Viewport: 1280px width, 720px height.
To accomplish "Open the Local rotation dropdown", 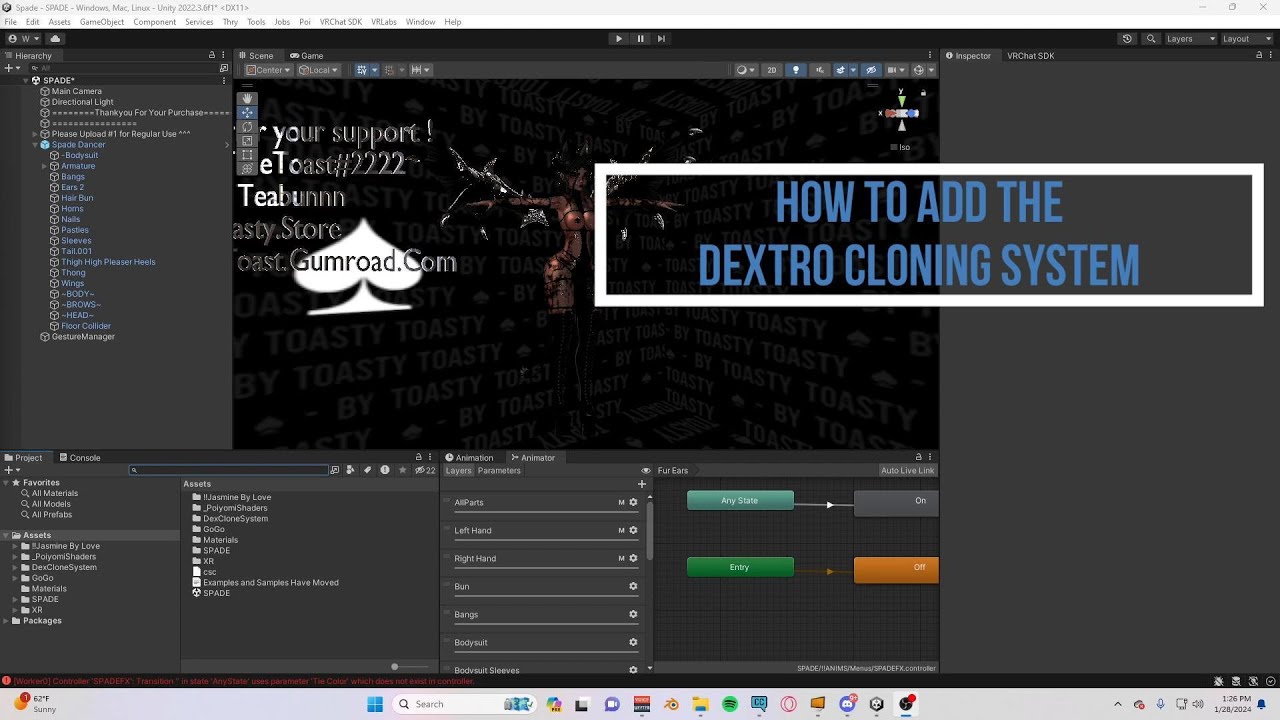I will [318, 70].
